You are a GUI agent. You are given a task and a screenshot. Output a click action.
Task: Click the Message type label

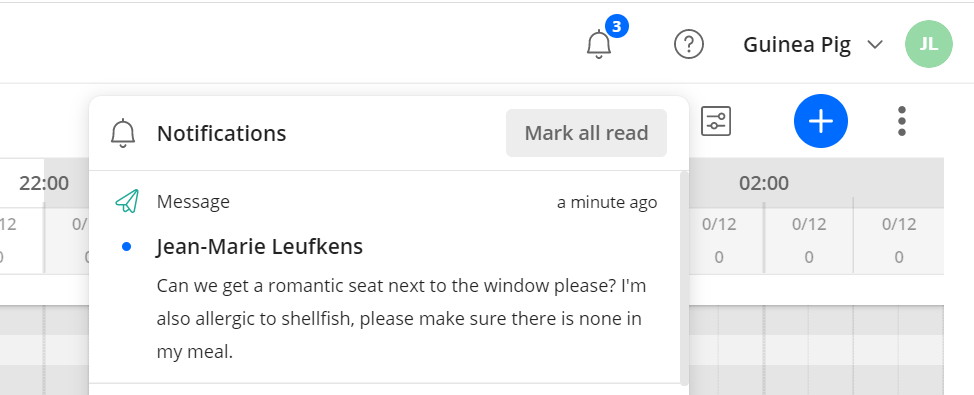193,202
